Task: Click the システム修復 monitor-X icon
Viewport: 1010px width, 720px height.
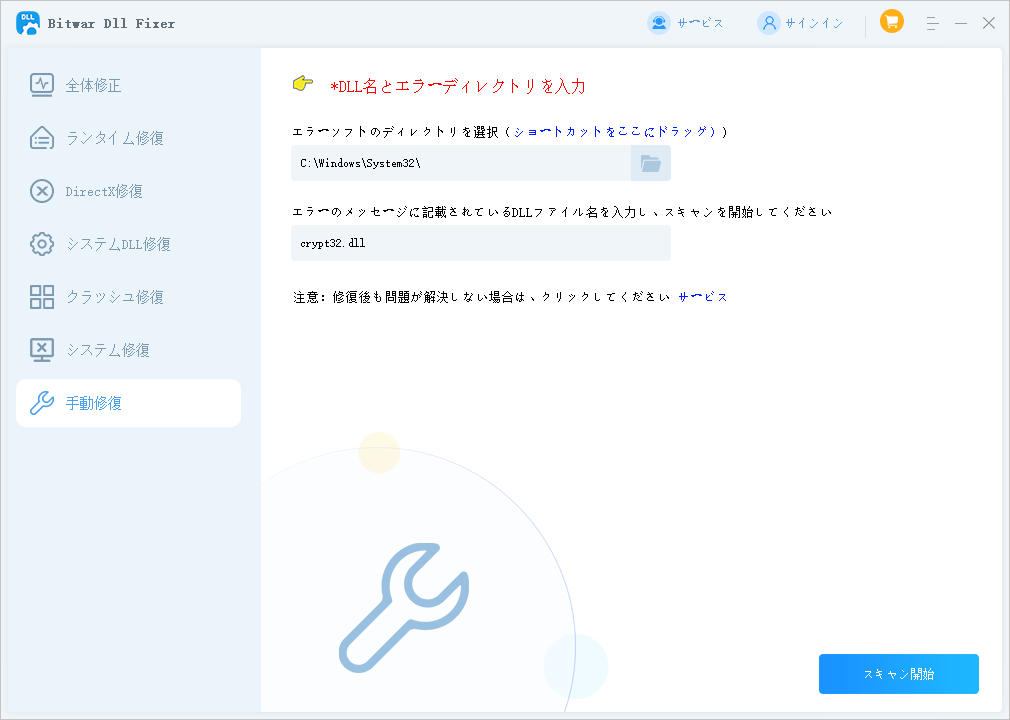Action: click(42, 350)
